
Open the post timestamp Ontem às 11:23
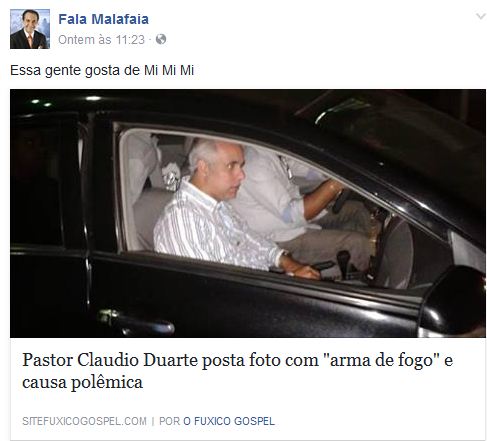[101, 40]
